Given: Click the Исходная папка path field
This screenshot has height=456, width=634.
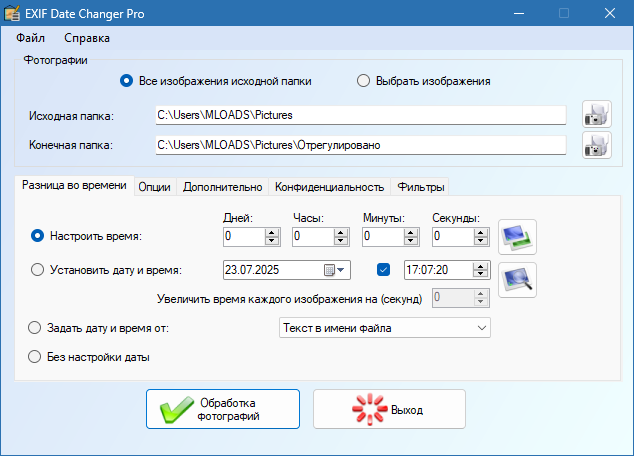Looking at the screenshot, I should (361, 115).
